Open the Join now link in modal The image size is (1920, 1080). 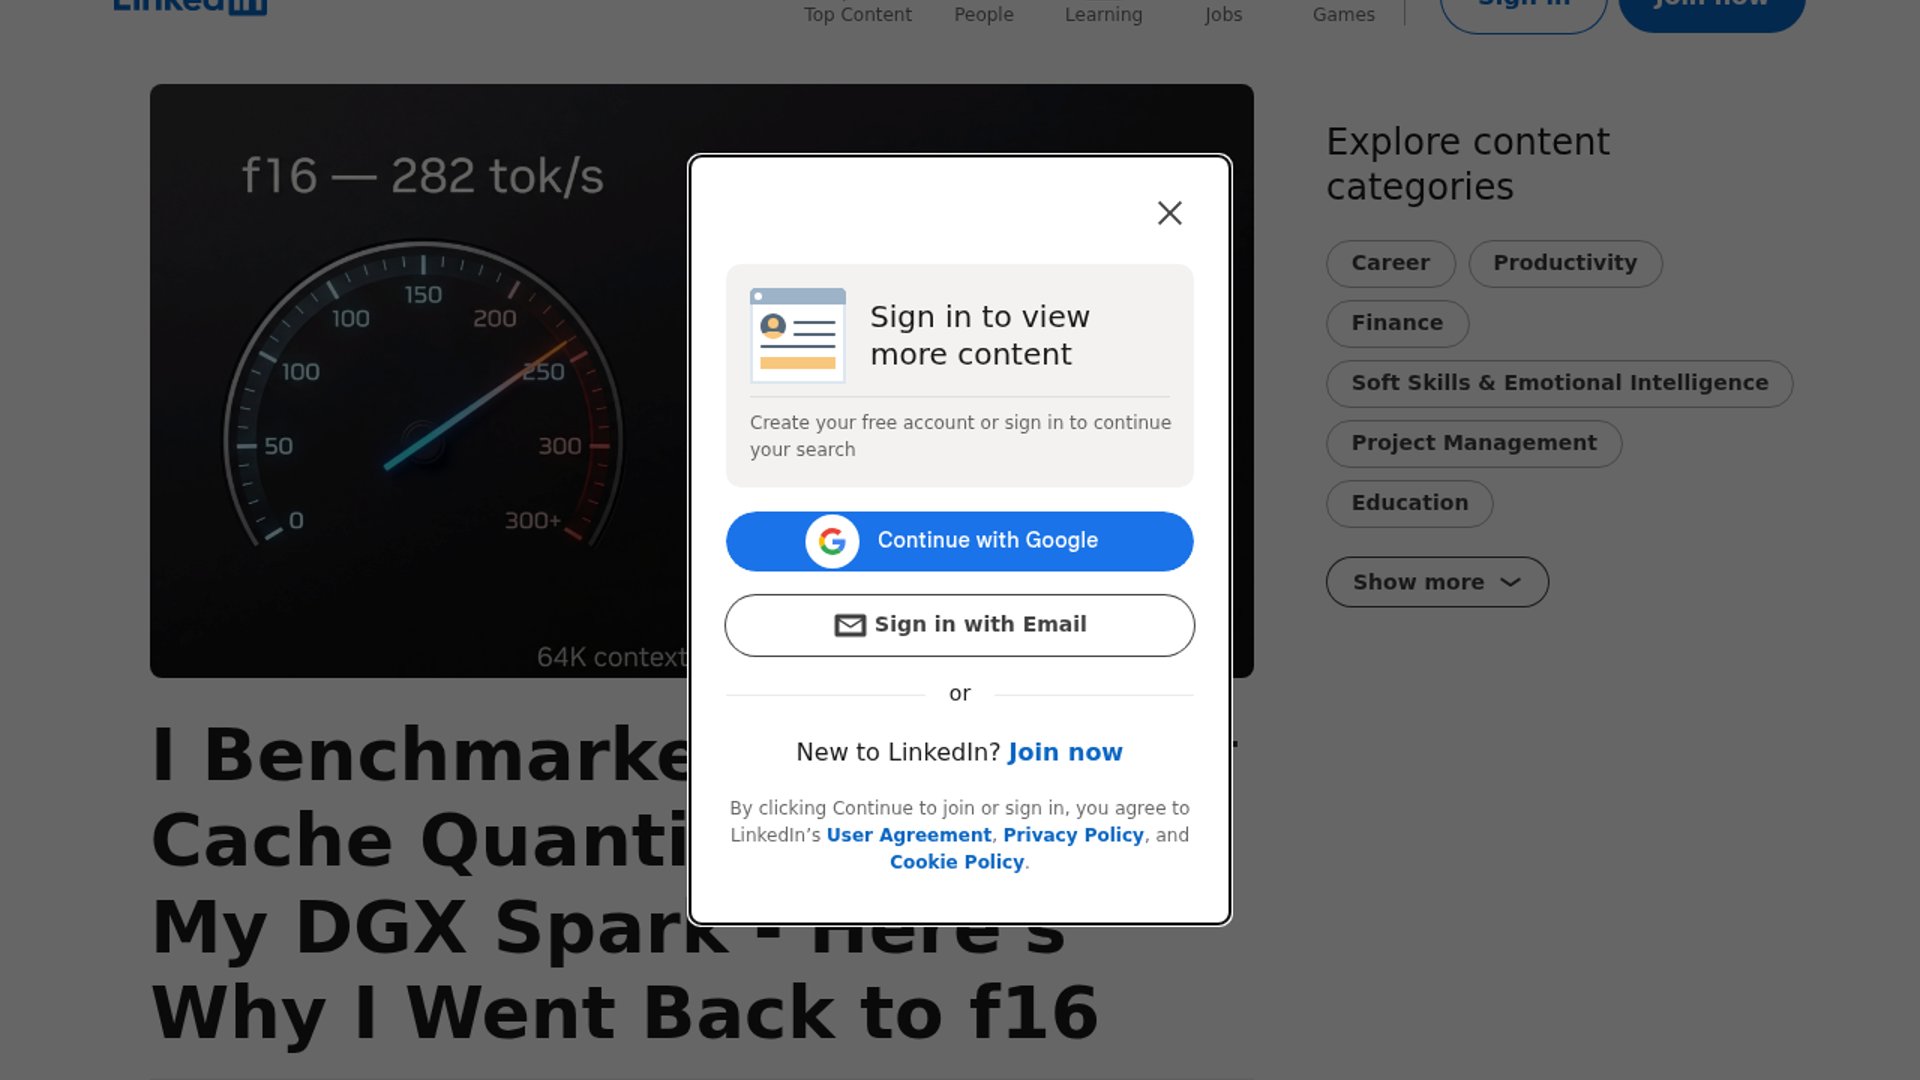(x=1065, y=752)
